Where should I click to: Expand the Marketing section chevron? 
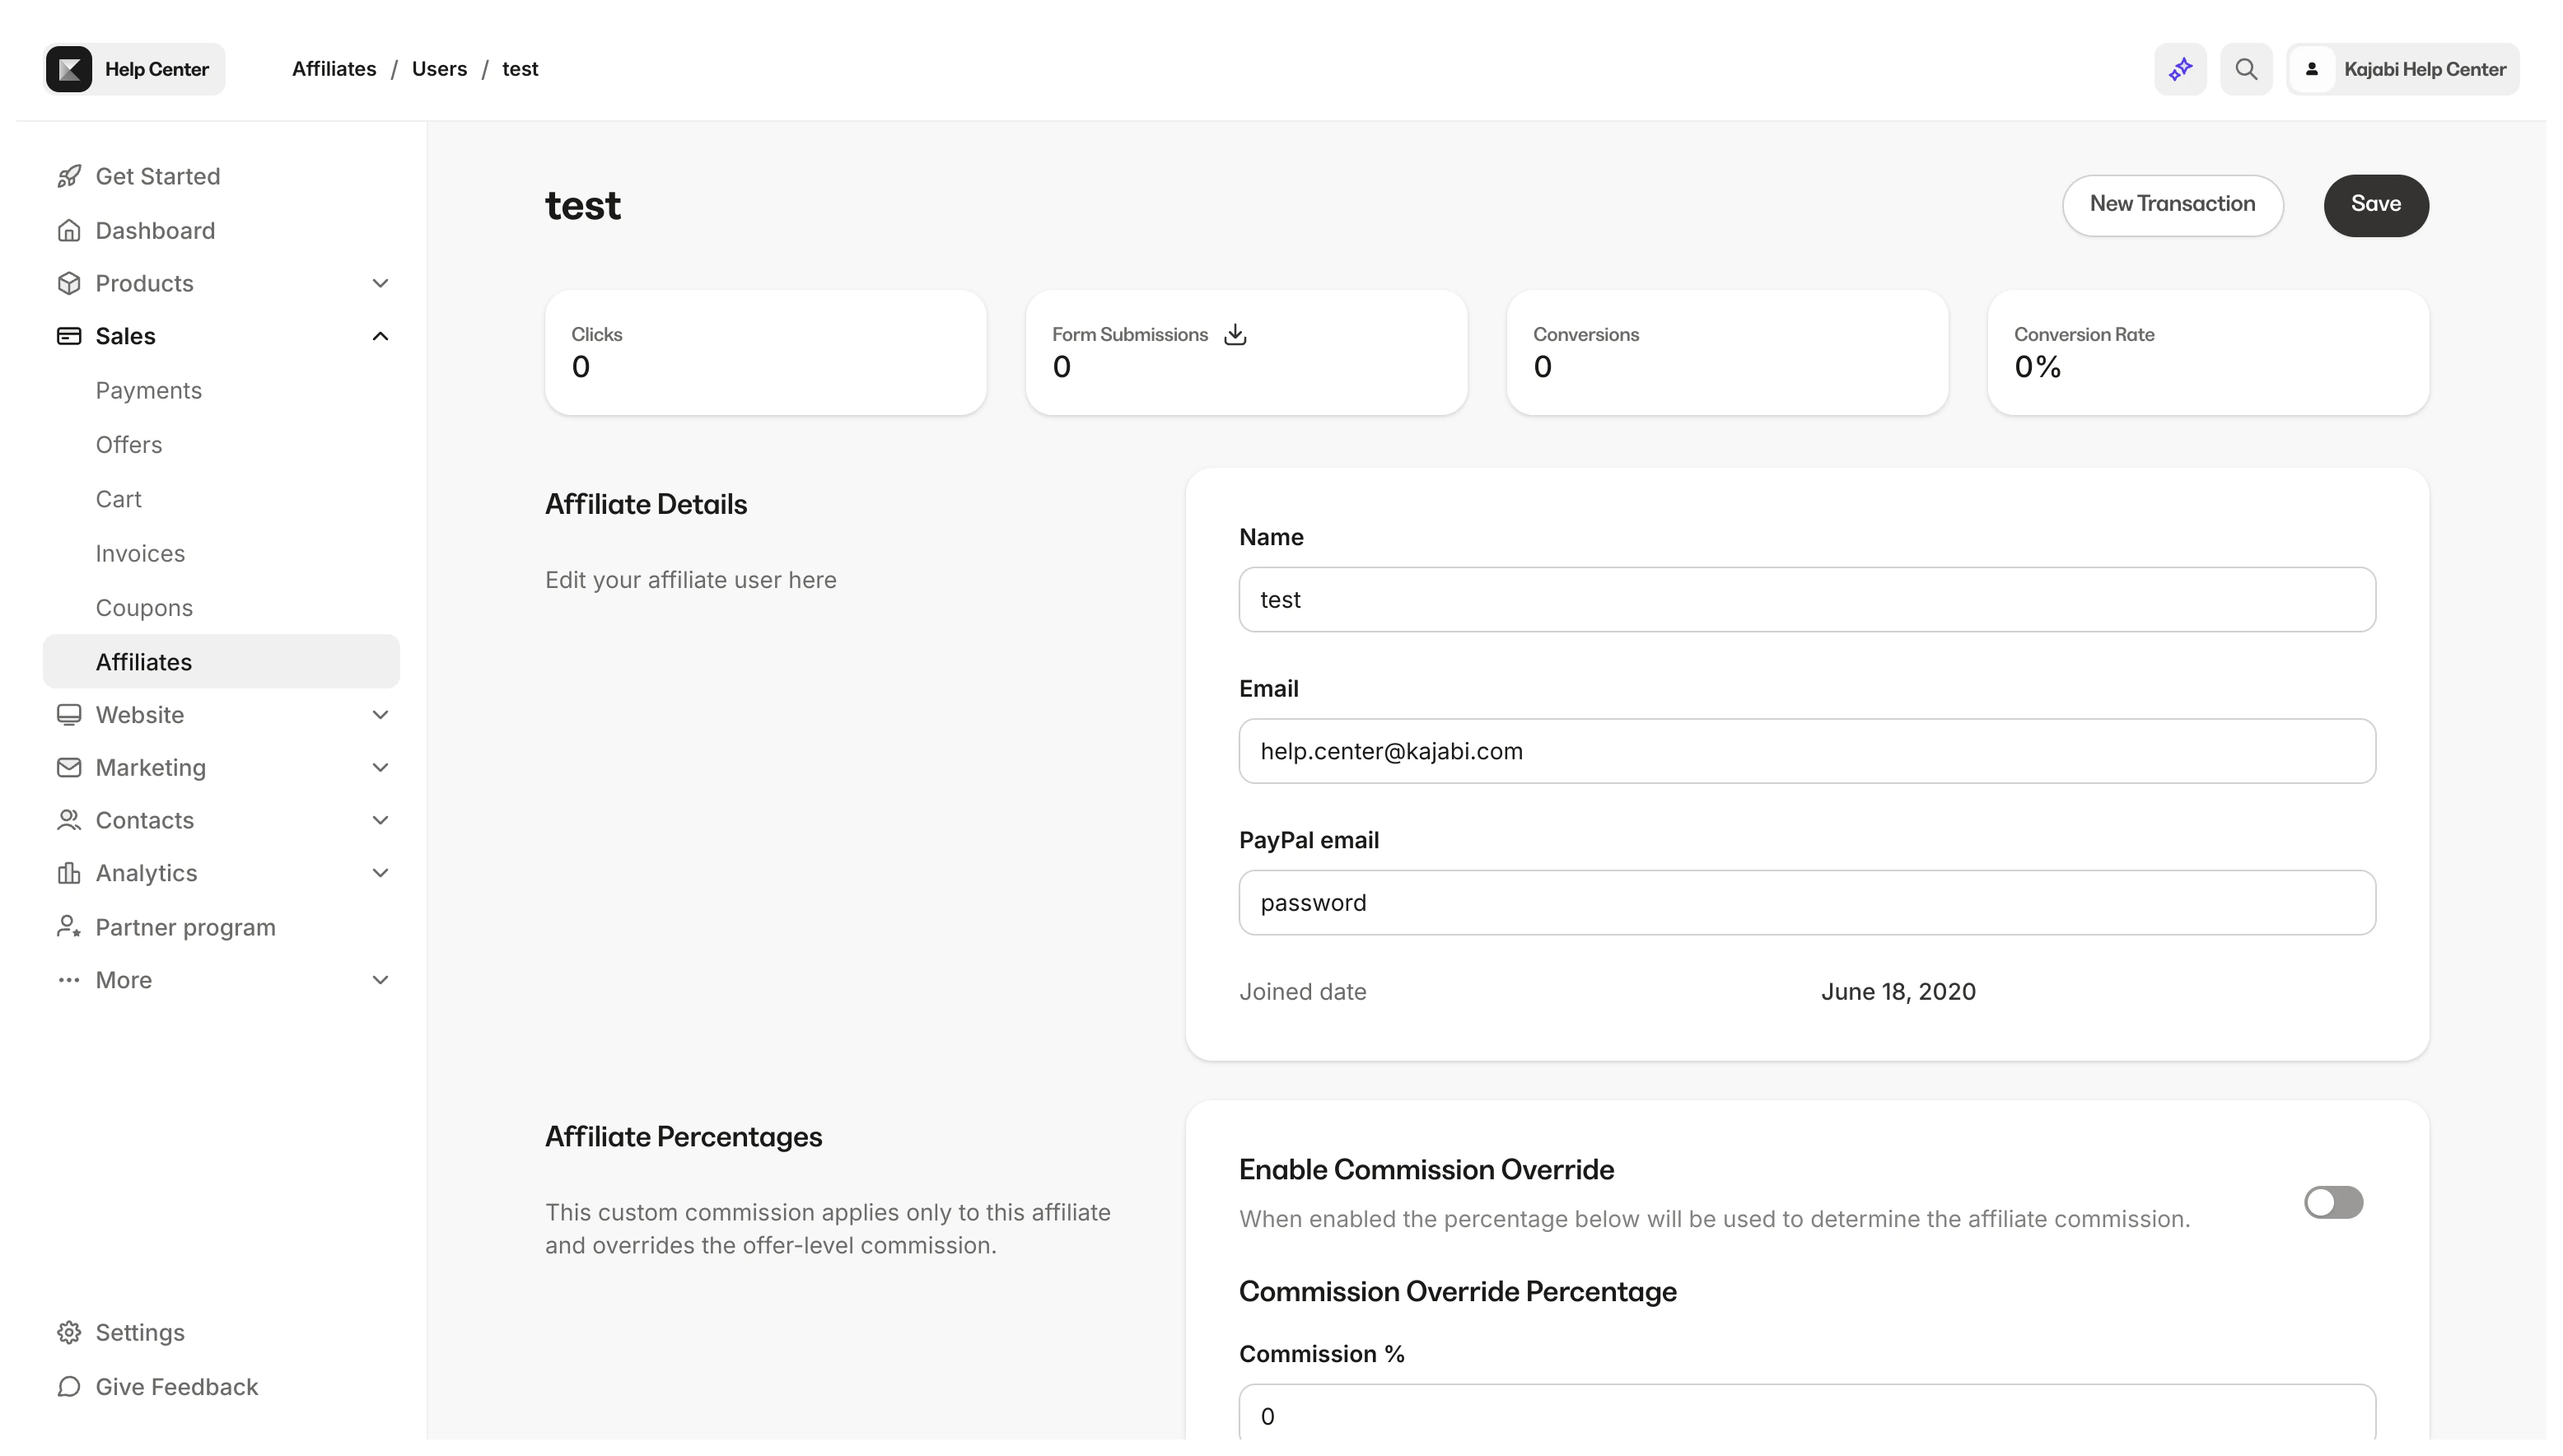pos(380,767)
